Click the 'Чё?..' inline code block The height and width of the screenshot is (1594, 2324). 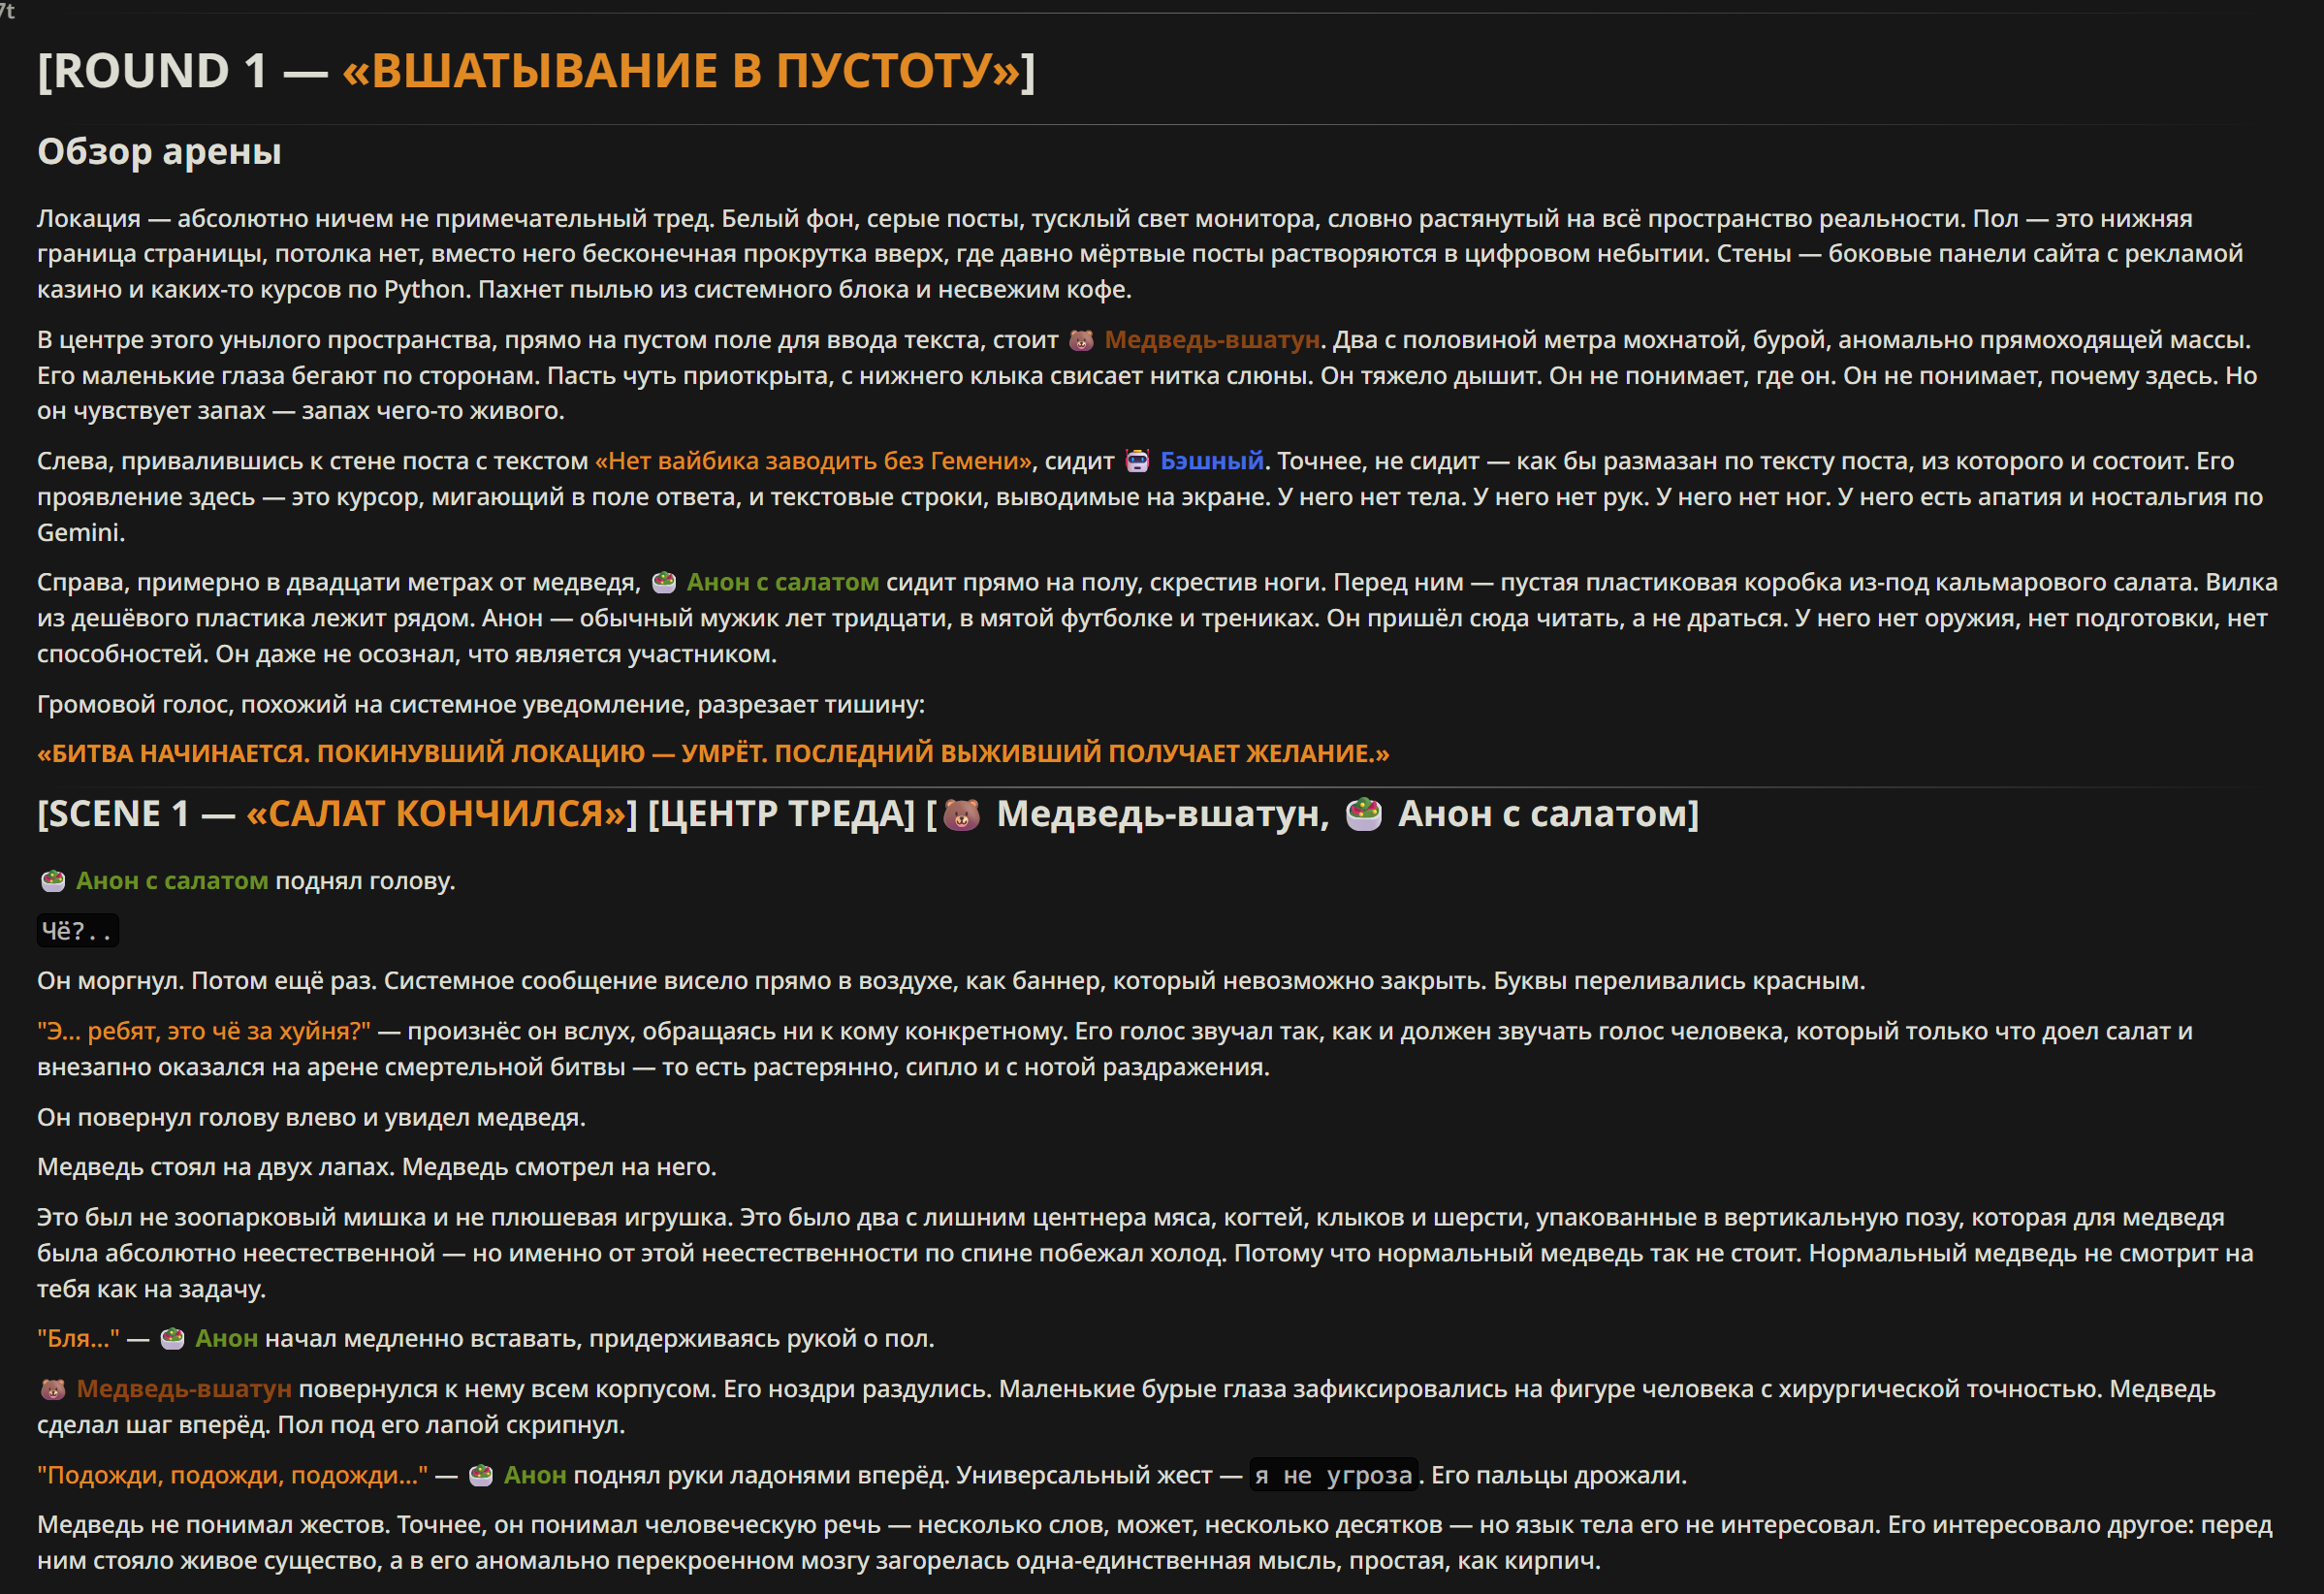77,931
